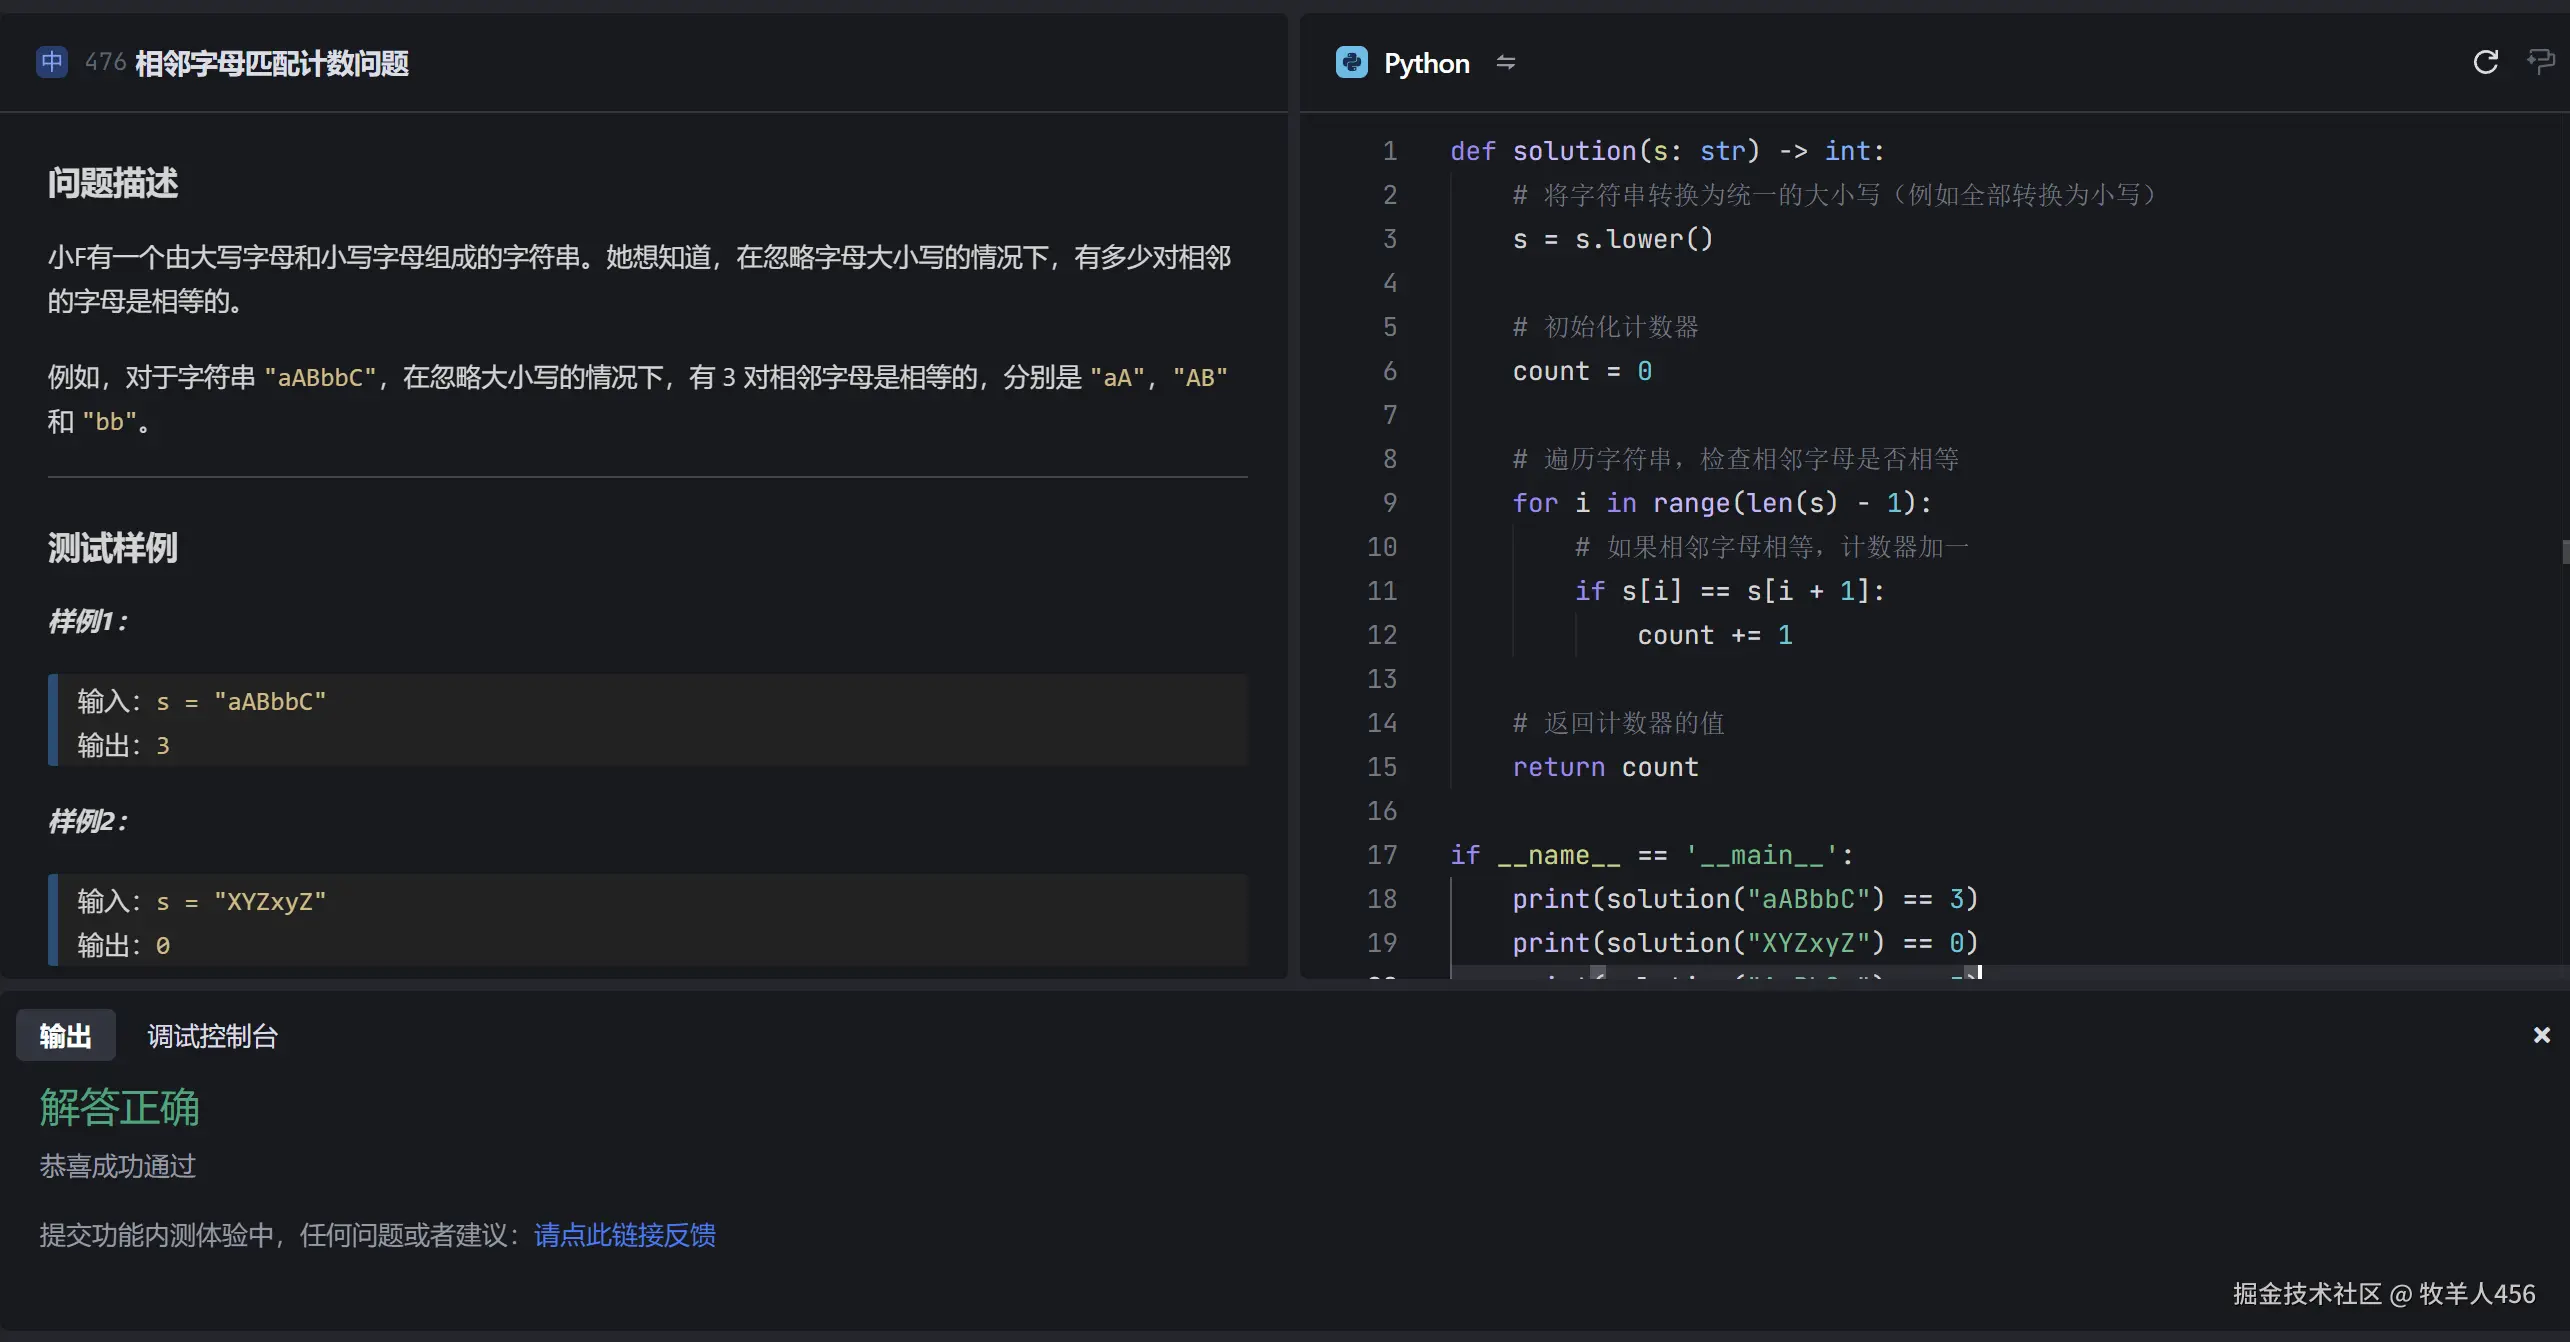
Task: Switch to the 调试控制台 tab
Action: click(212, 1036)
